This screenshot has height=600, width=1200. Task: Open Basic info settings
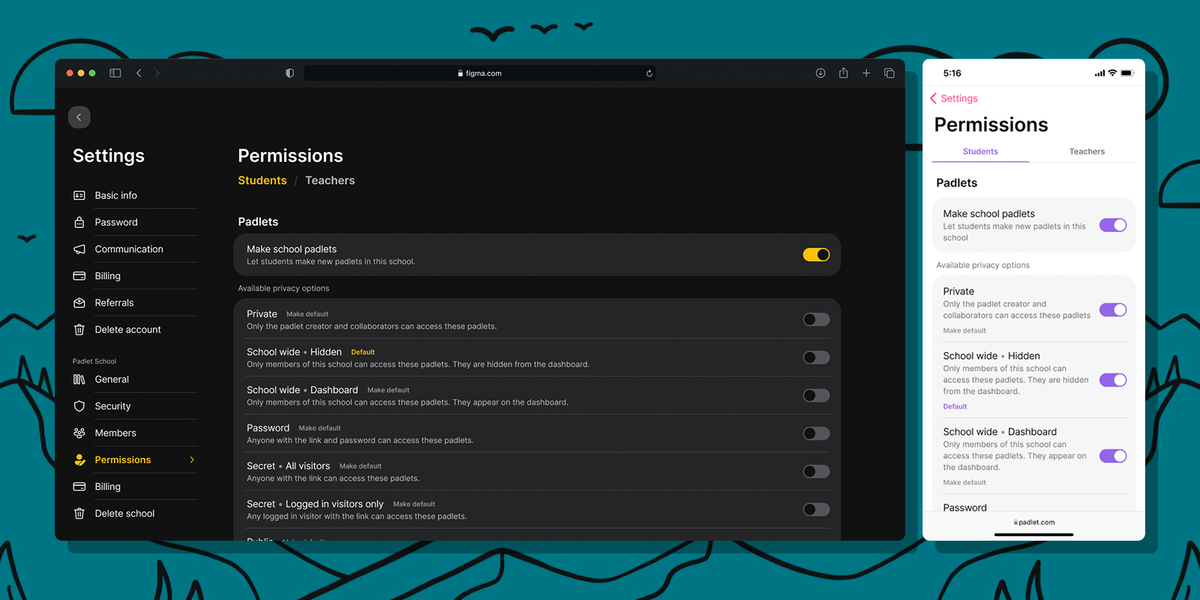(116, 196)
